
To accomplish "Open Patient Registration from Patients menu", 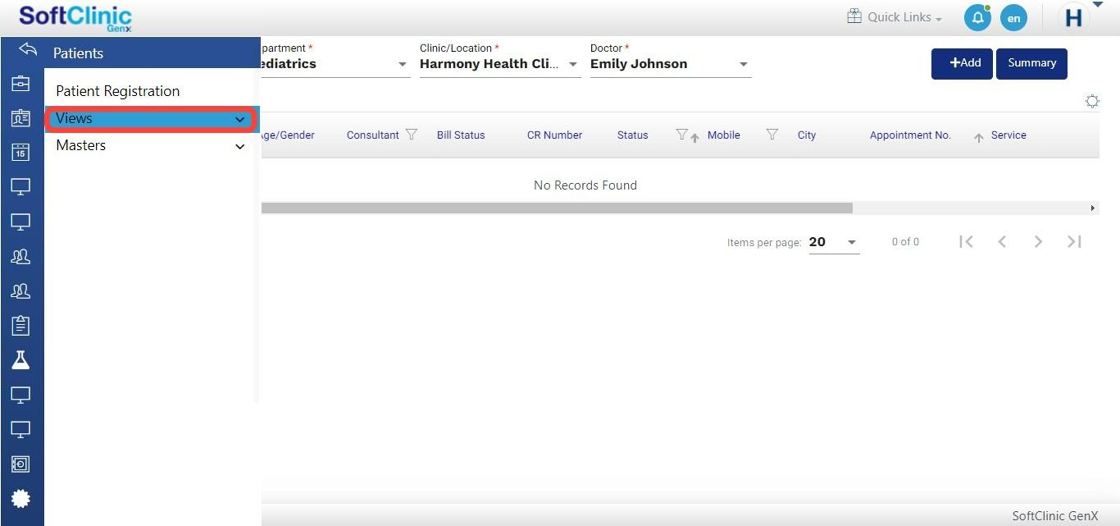I will click(118, 91).
